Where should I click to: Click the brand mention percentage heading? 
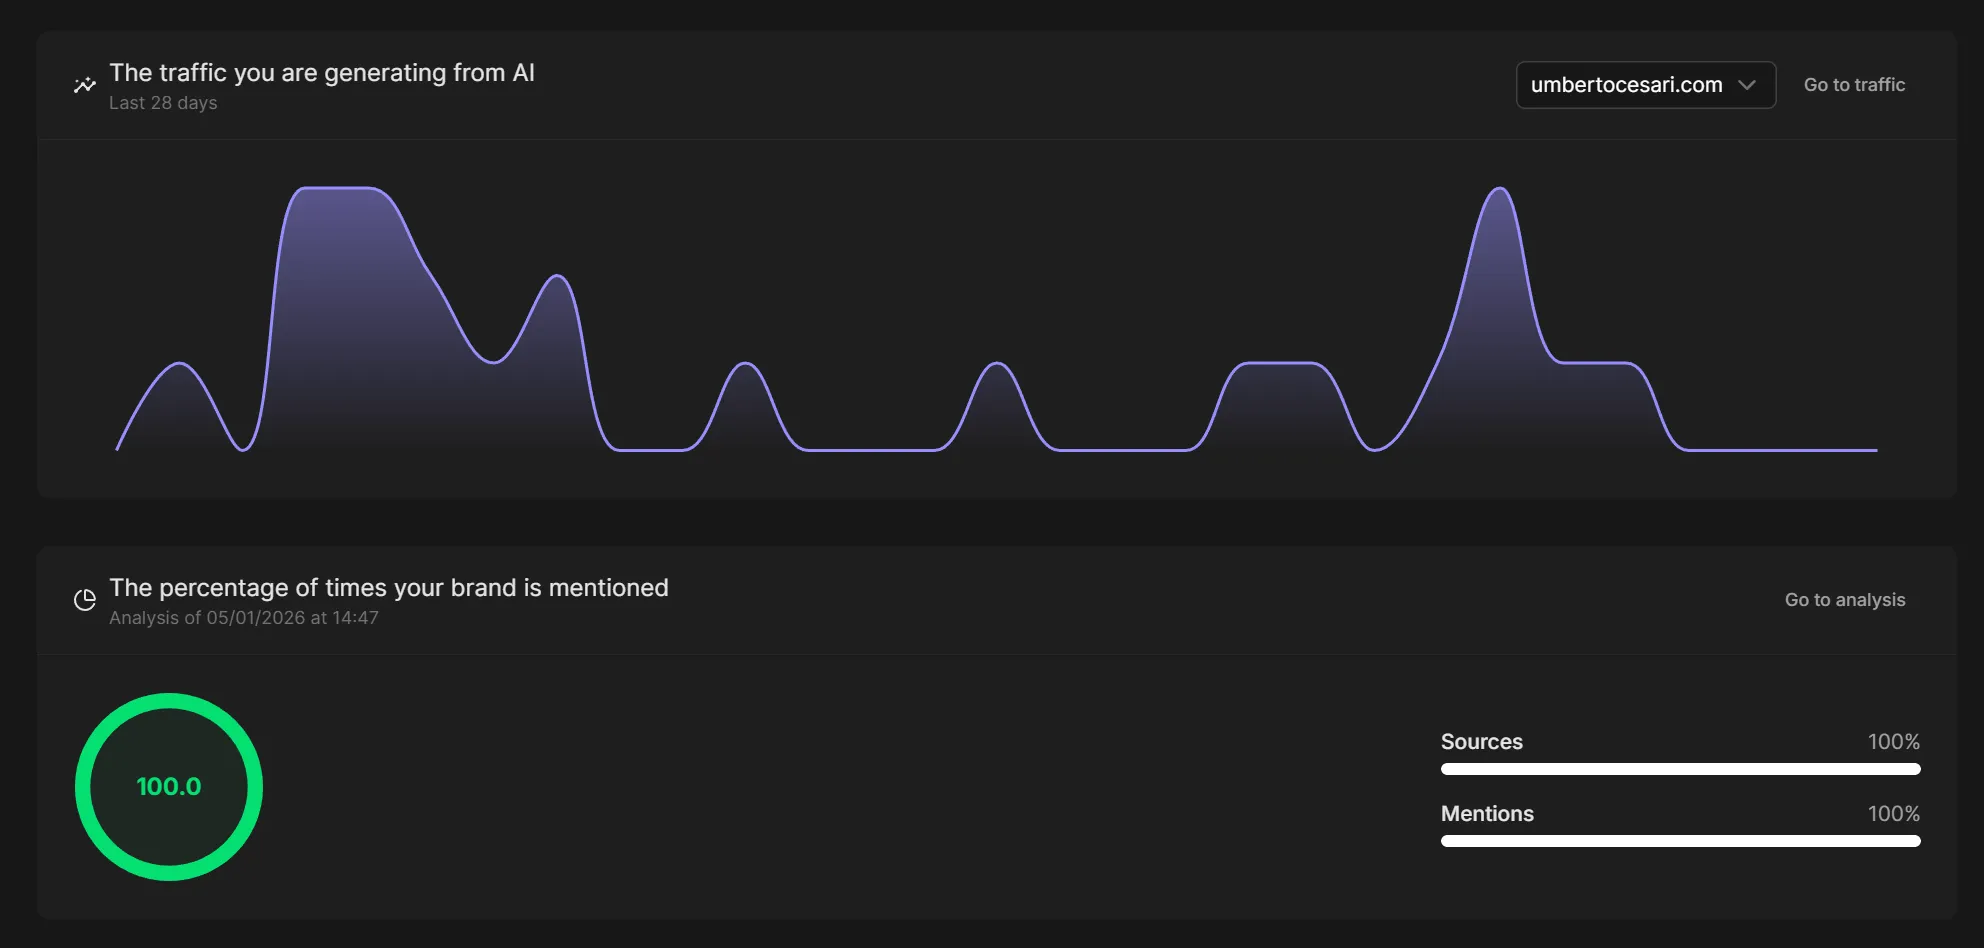click(x=388, y=588)
